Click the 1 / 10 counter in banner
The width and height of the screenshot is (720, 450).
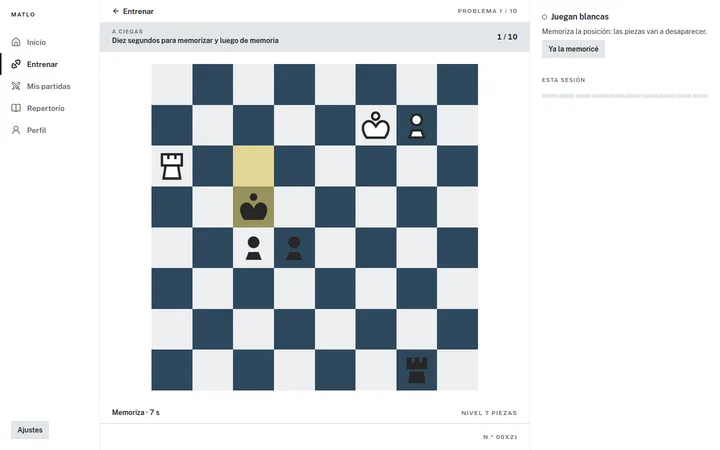(x=507, y=37)
